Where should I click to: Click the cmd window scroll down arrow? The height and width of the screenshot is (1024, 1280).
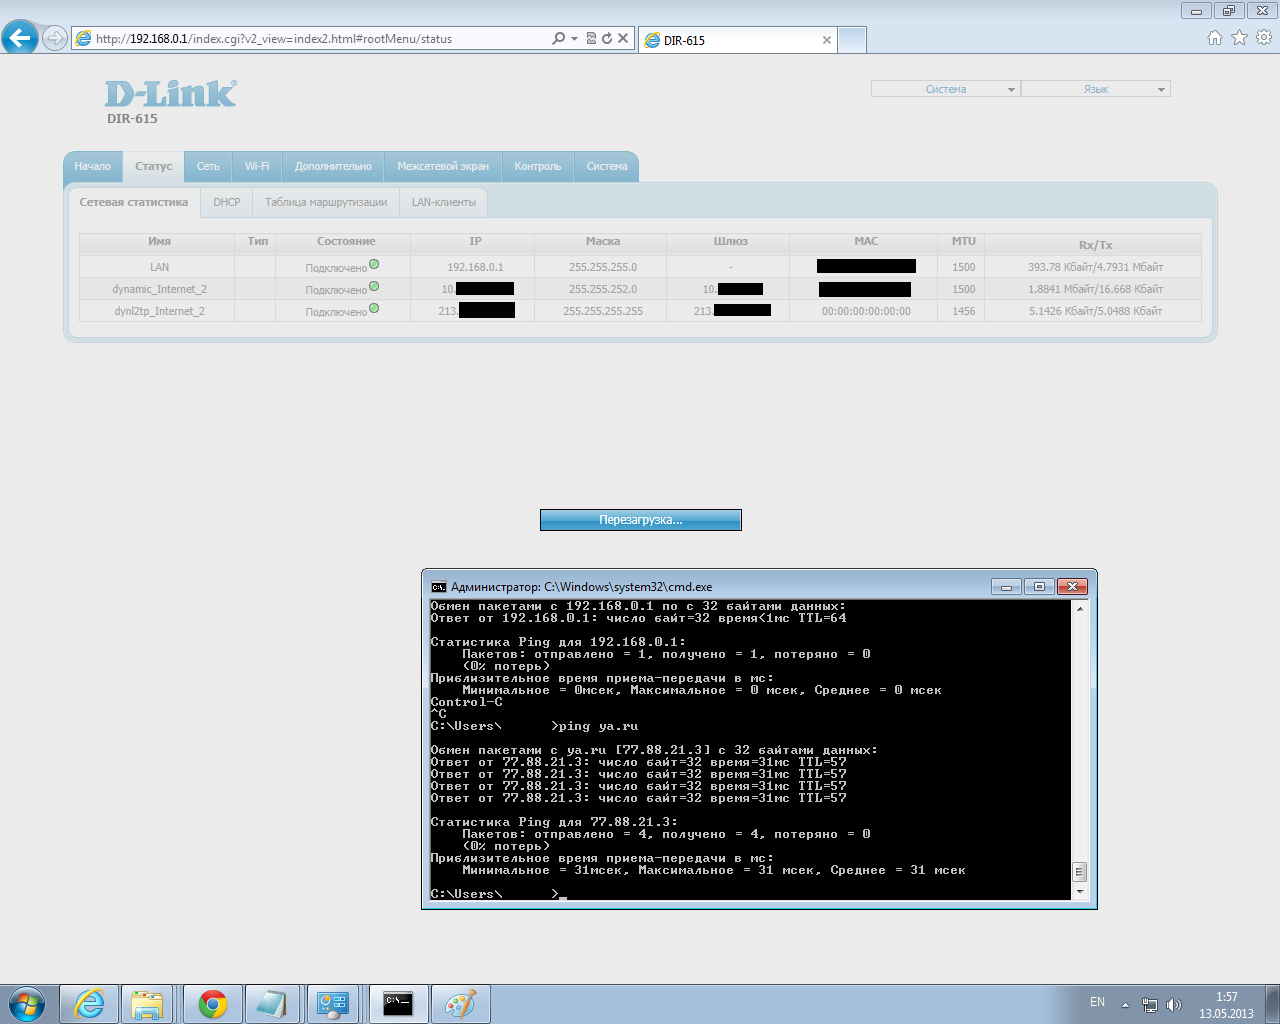pos(1079,891)
